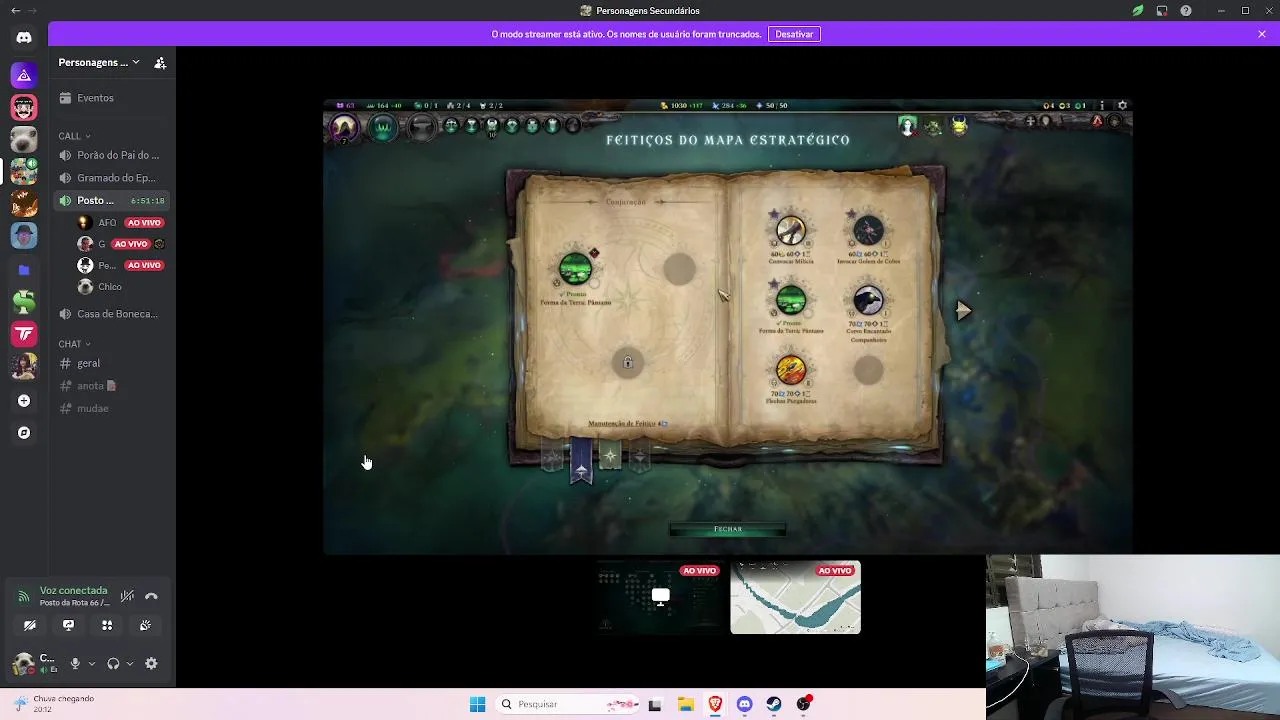The image size is (1280, 720).
Task: Disconnect from voice with hang-up icon
Action: (151, 596)
